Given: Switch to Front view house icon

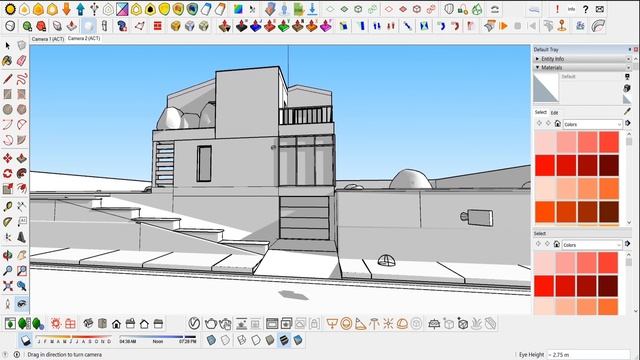Looking at the screenshot, I should click(x=116, y=324).
